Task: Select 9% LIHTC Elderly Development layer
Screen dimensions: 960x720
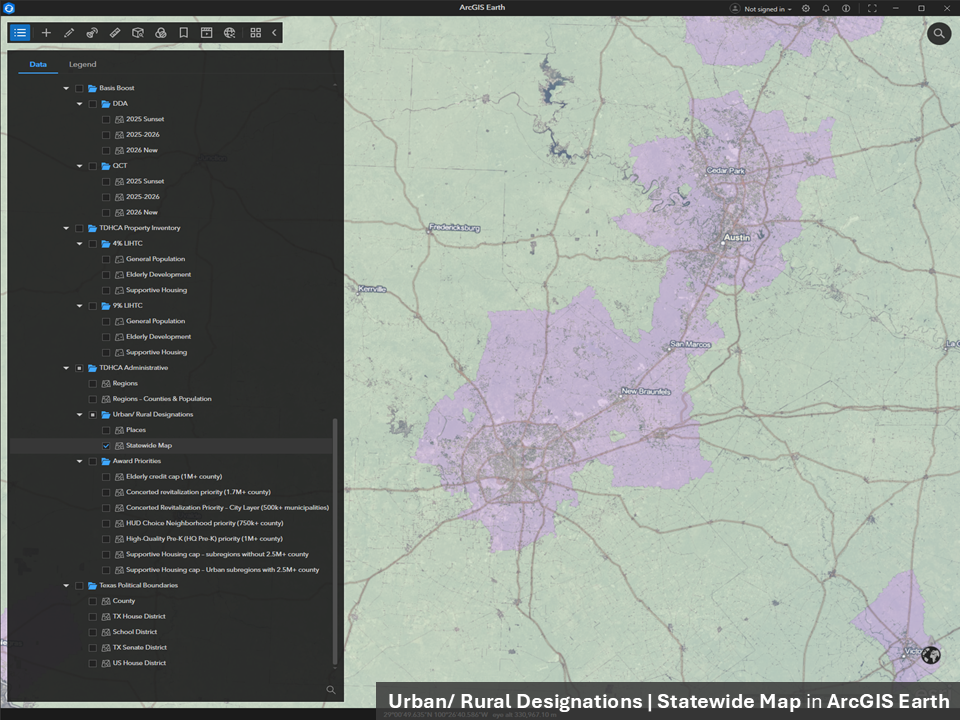Action: point(158,337)
